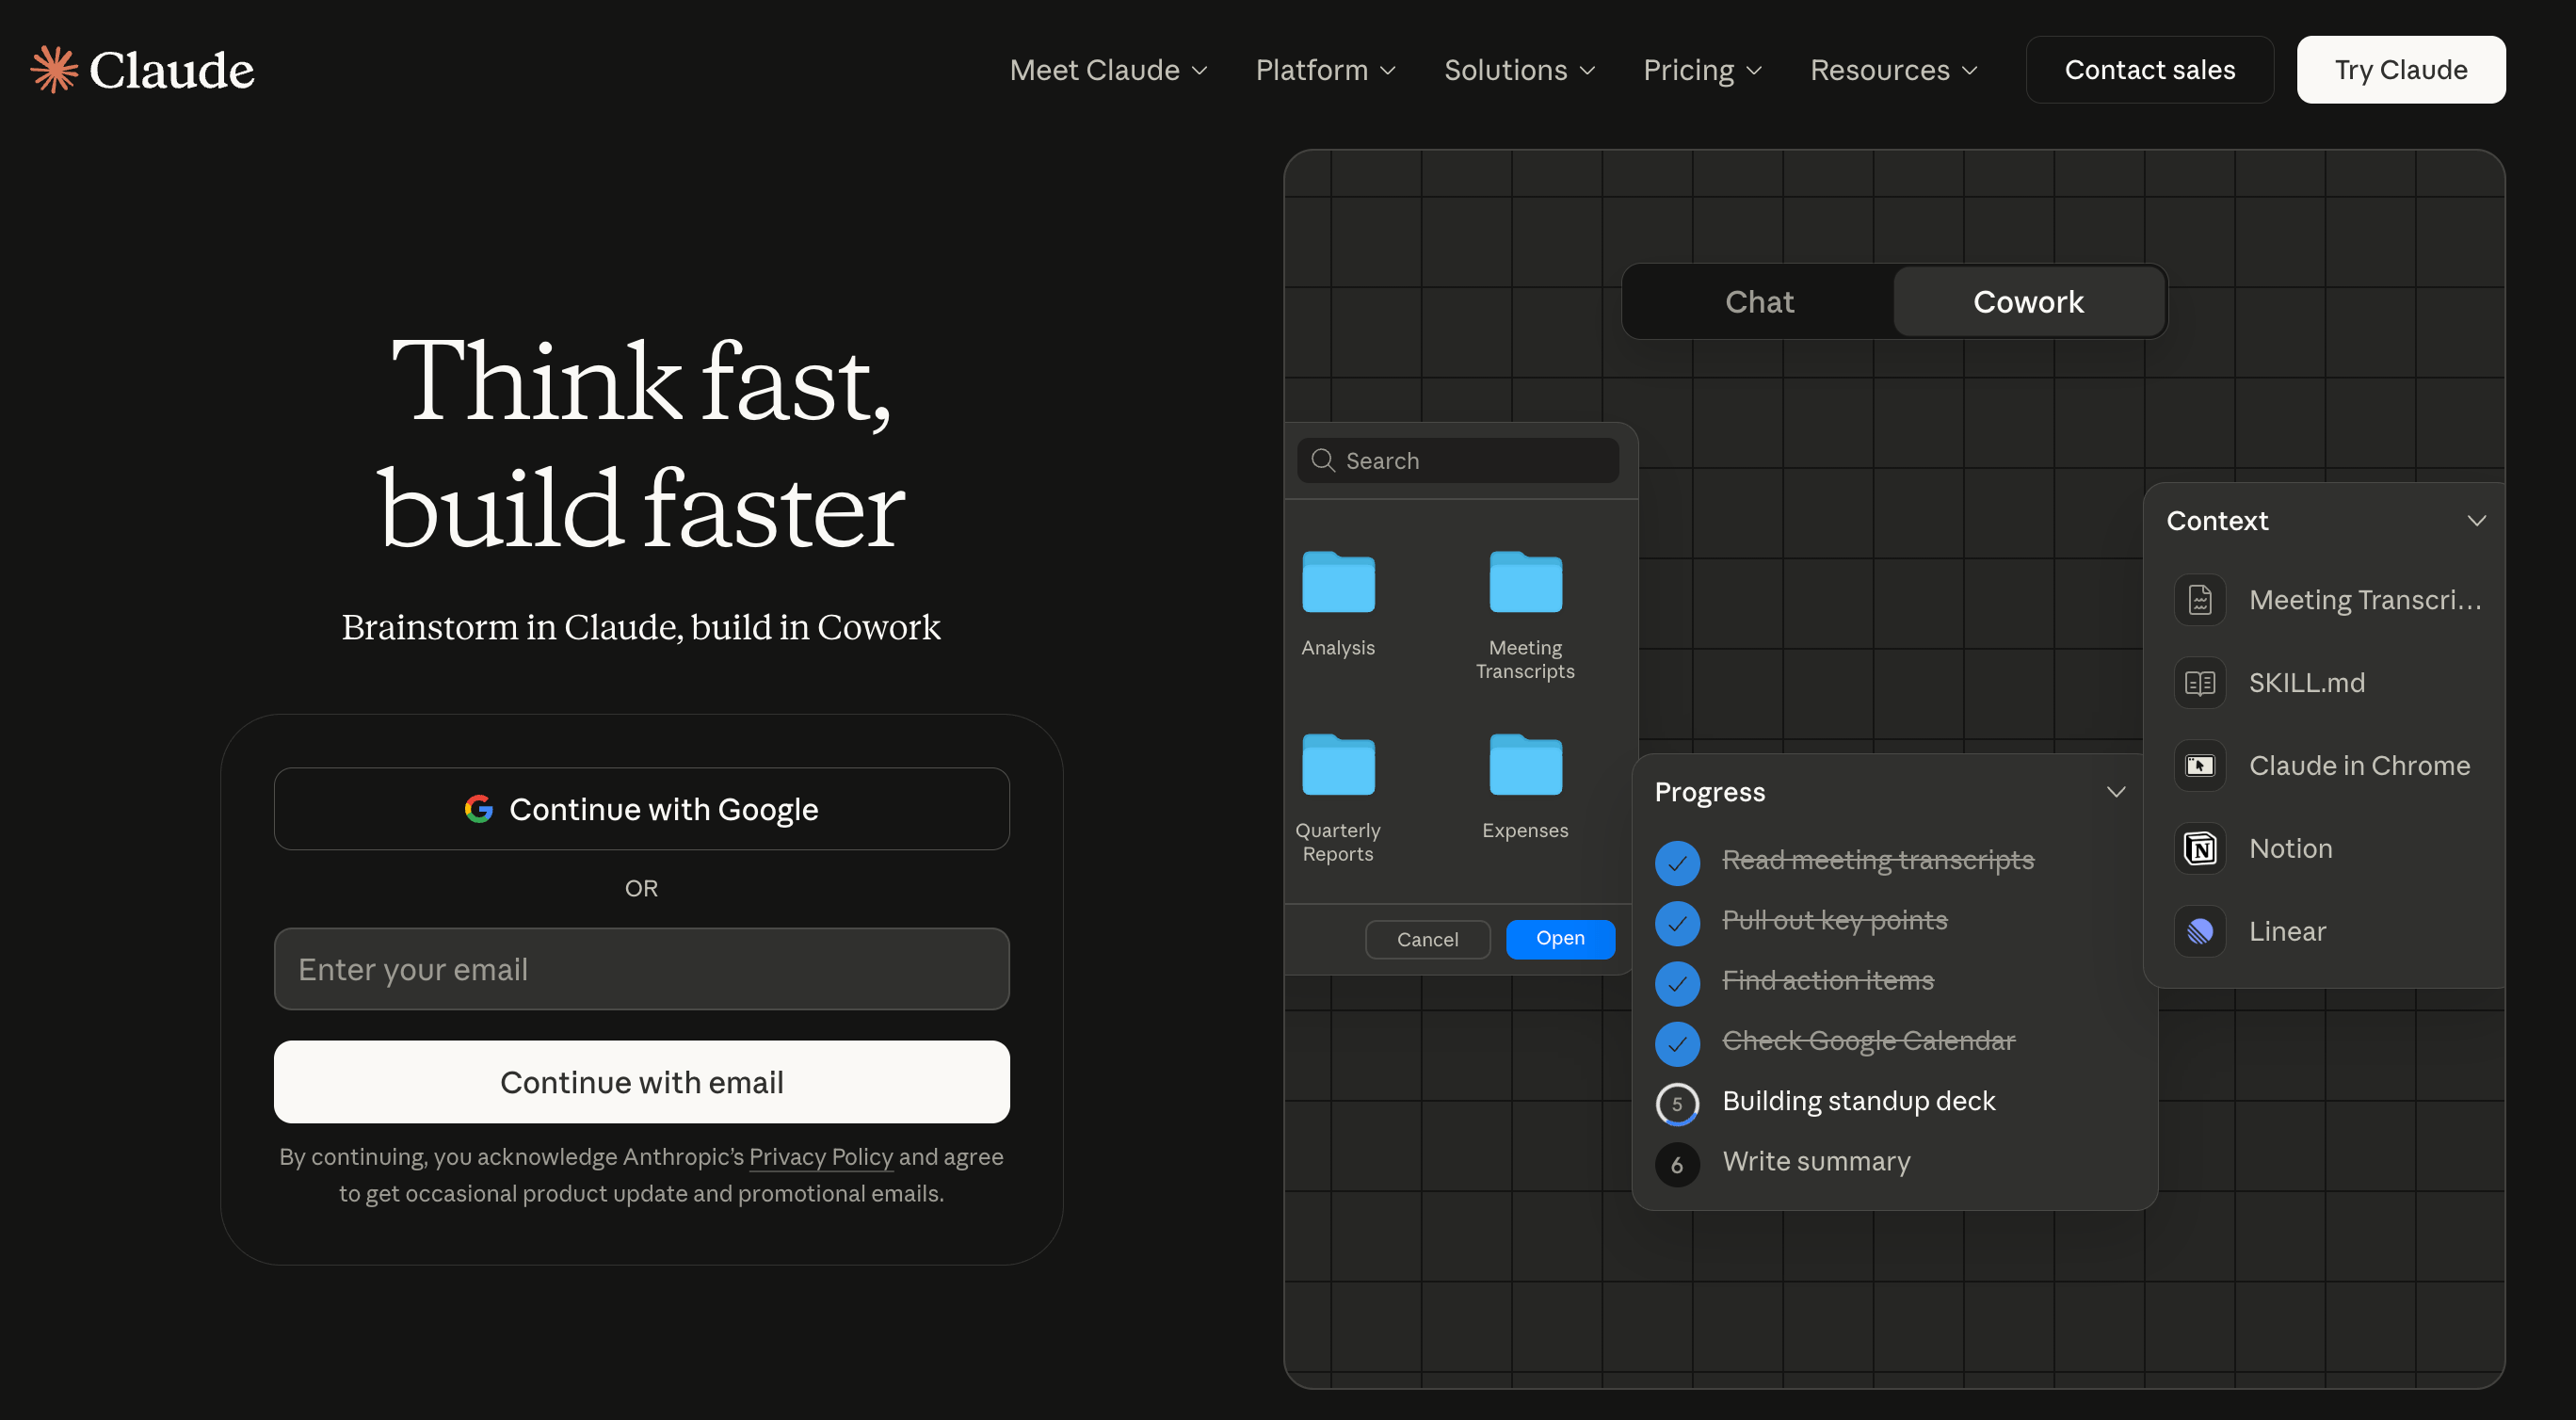Open the Resources menu
The height and width of the screenshot is (1420, 2576).
click(x=1893, y=69)
